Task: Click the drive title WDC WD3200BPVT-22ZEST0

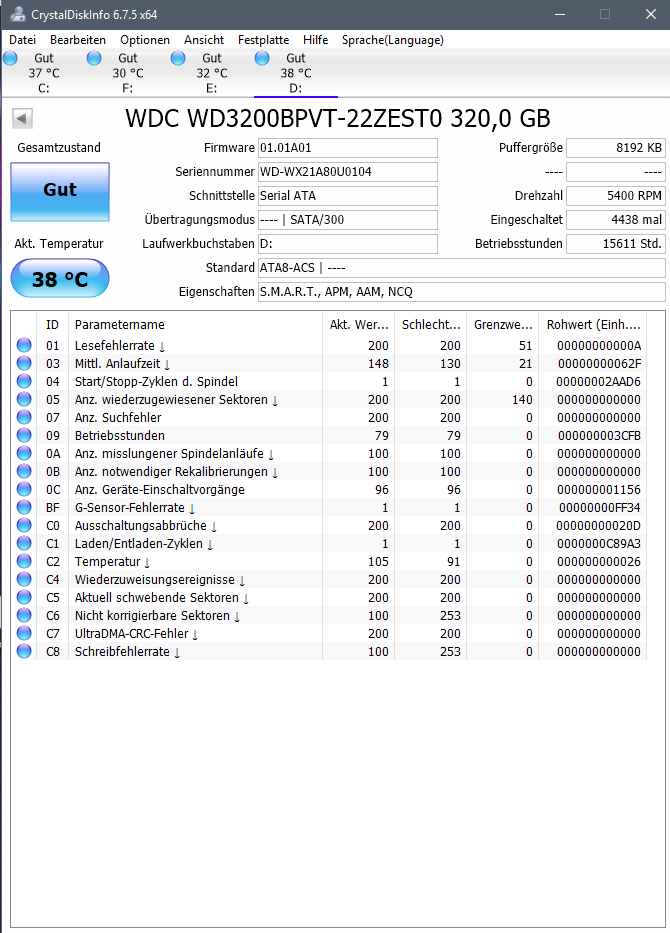Action: pos(337,118)
